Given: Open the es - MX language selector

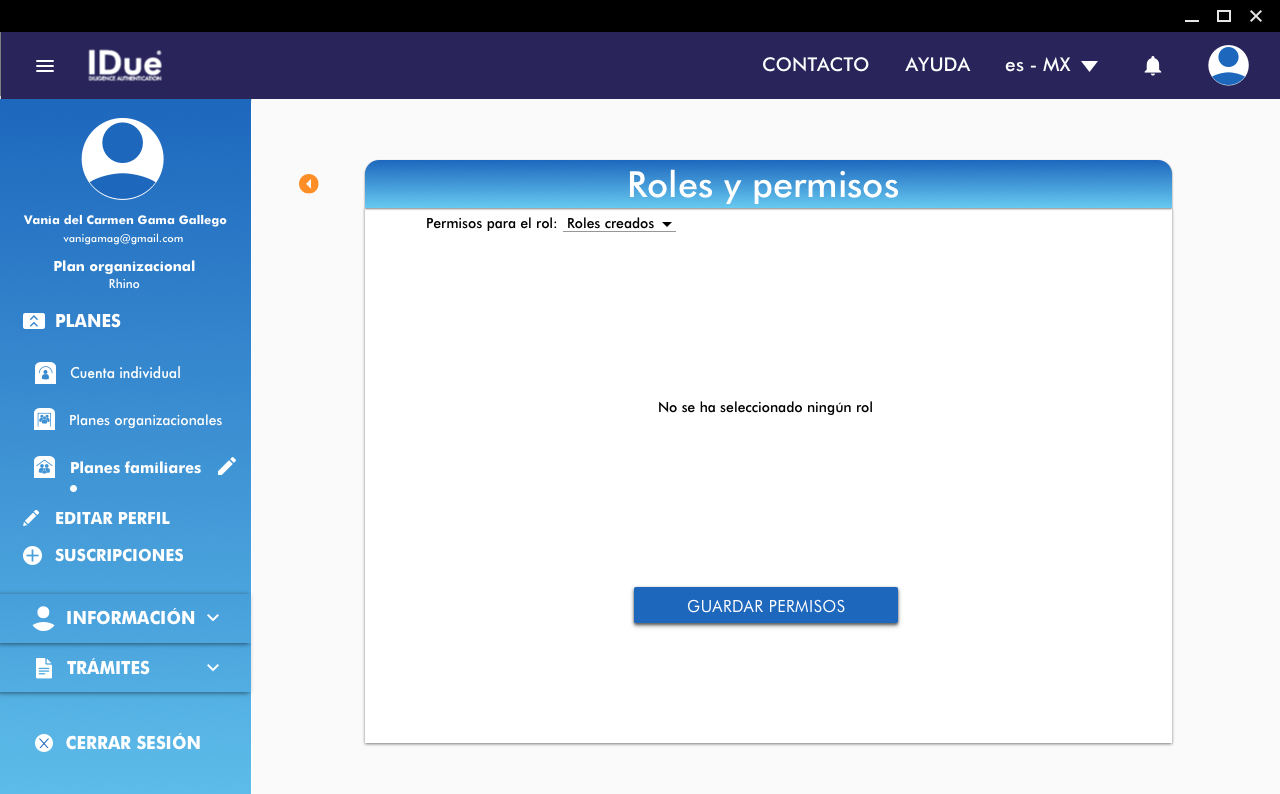Looking at the screenshot, I should [1051, 66].
